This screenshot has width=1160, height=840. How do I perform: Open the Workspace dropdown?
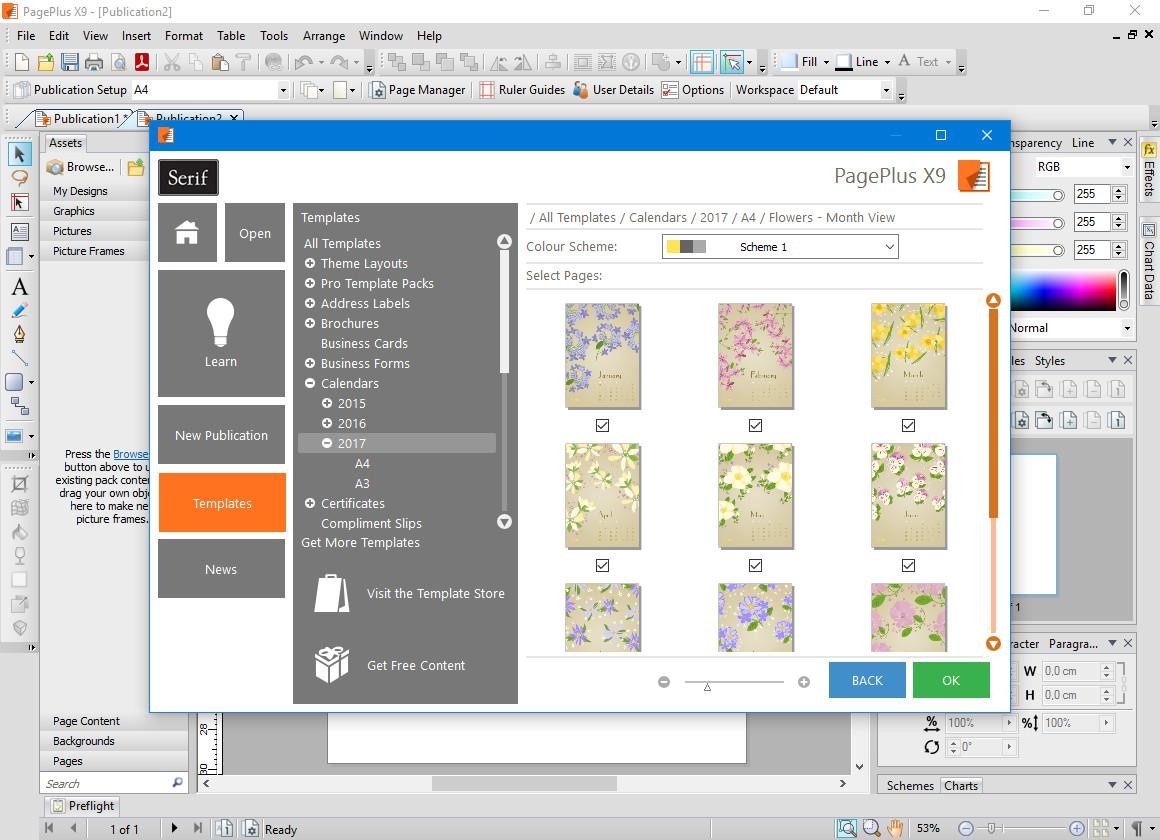pos(886,90)
